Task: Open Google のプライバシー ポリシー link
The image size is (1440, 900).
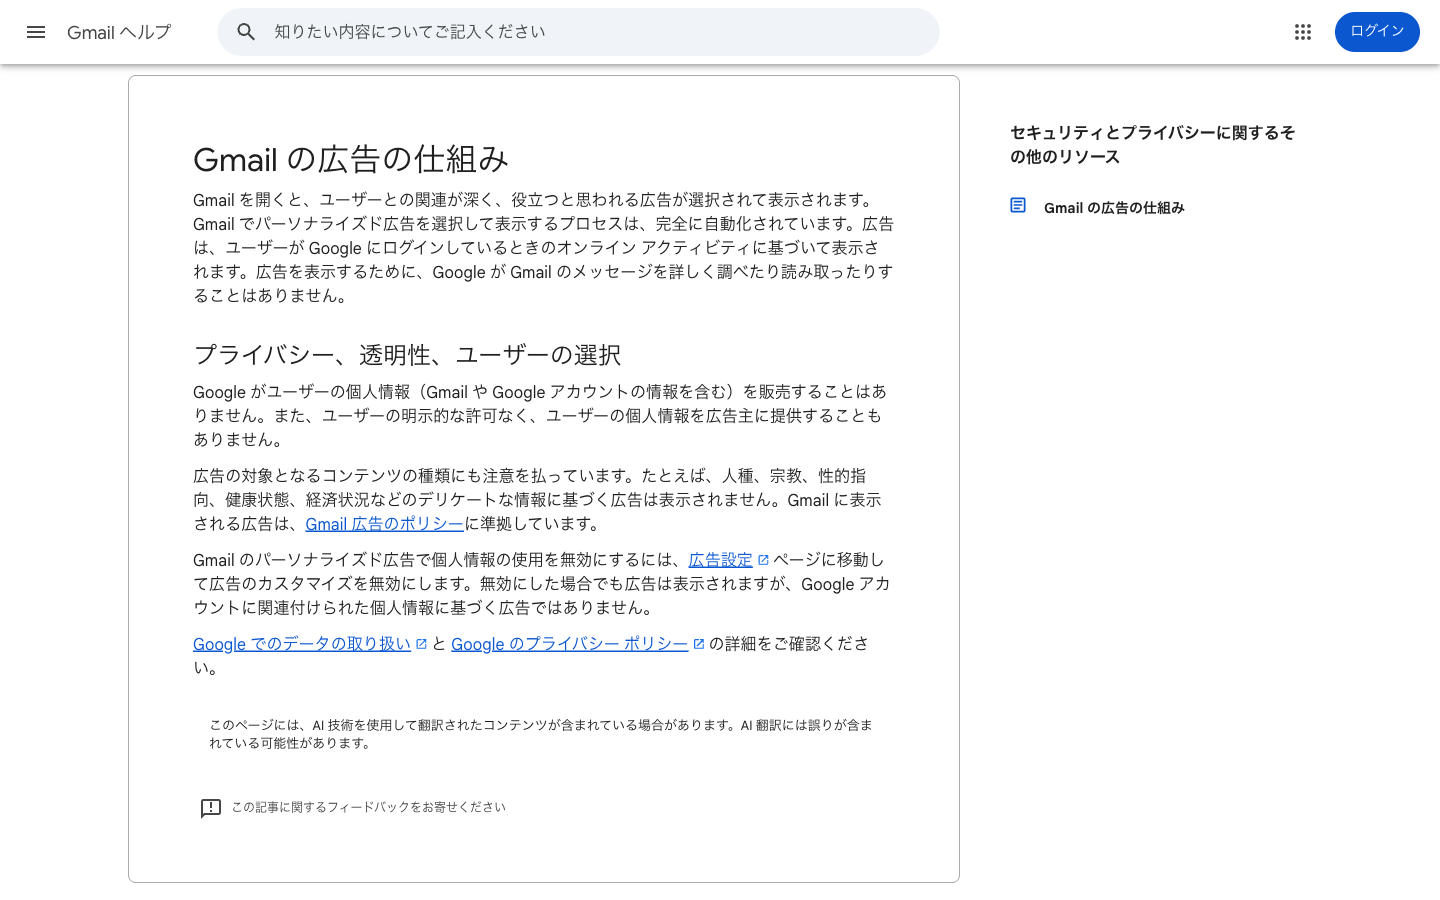Action: 569,644
